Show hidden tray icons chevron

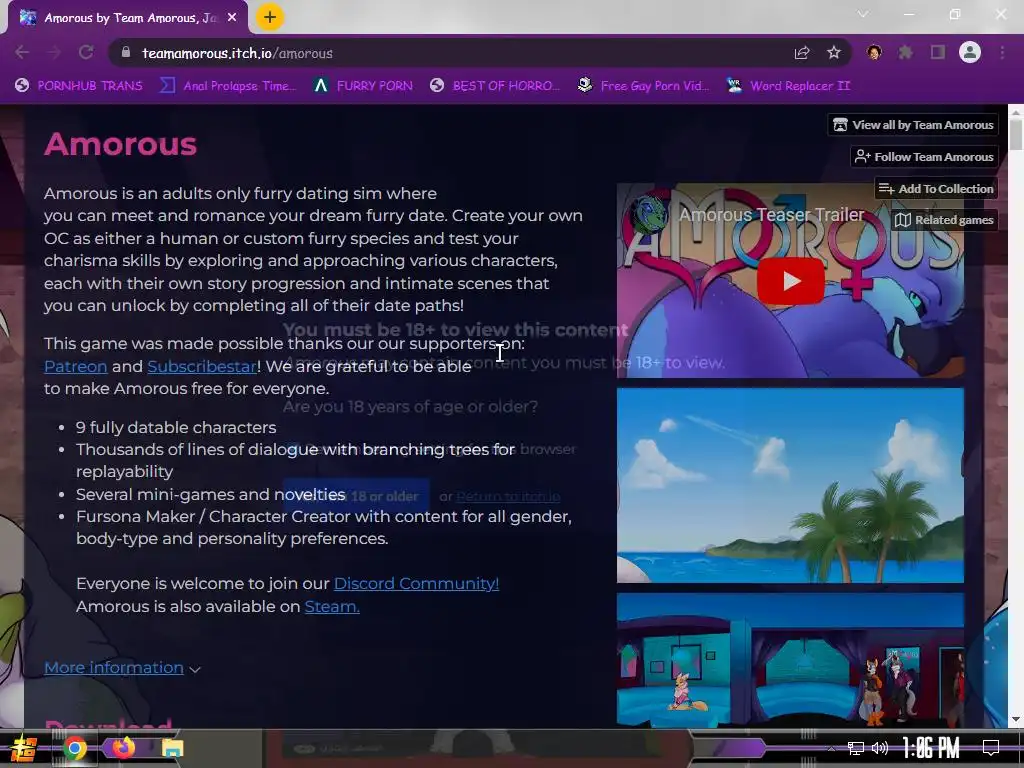coord(831,748)
